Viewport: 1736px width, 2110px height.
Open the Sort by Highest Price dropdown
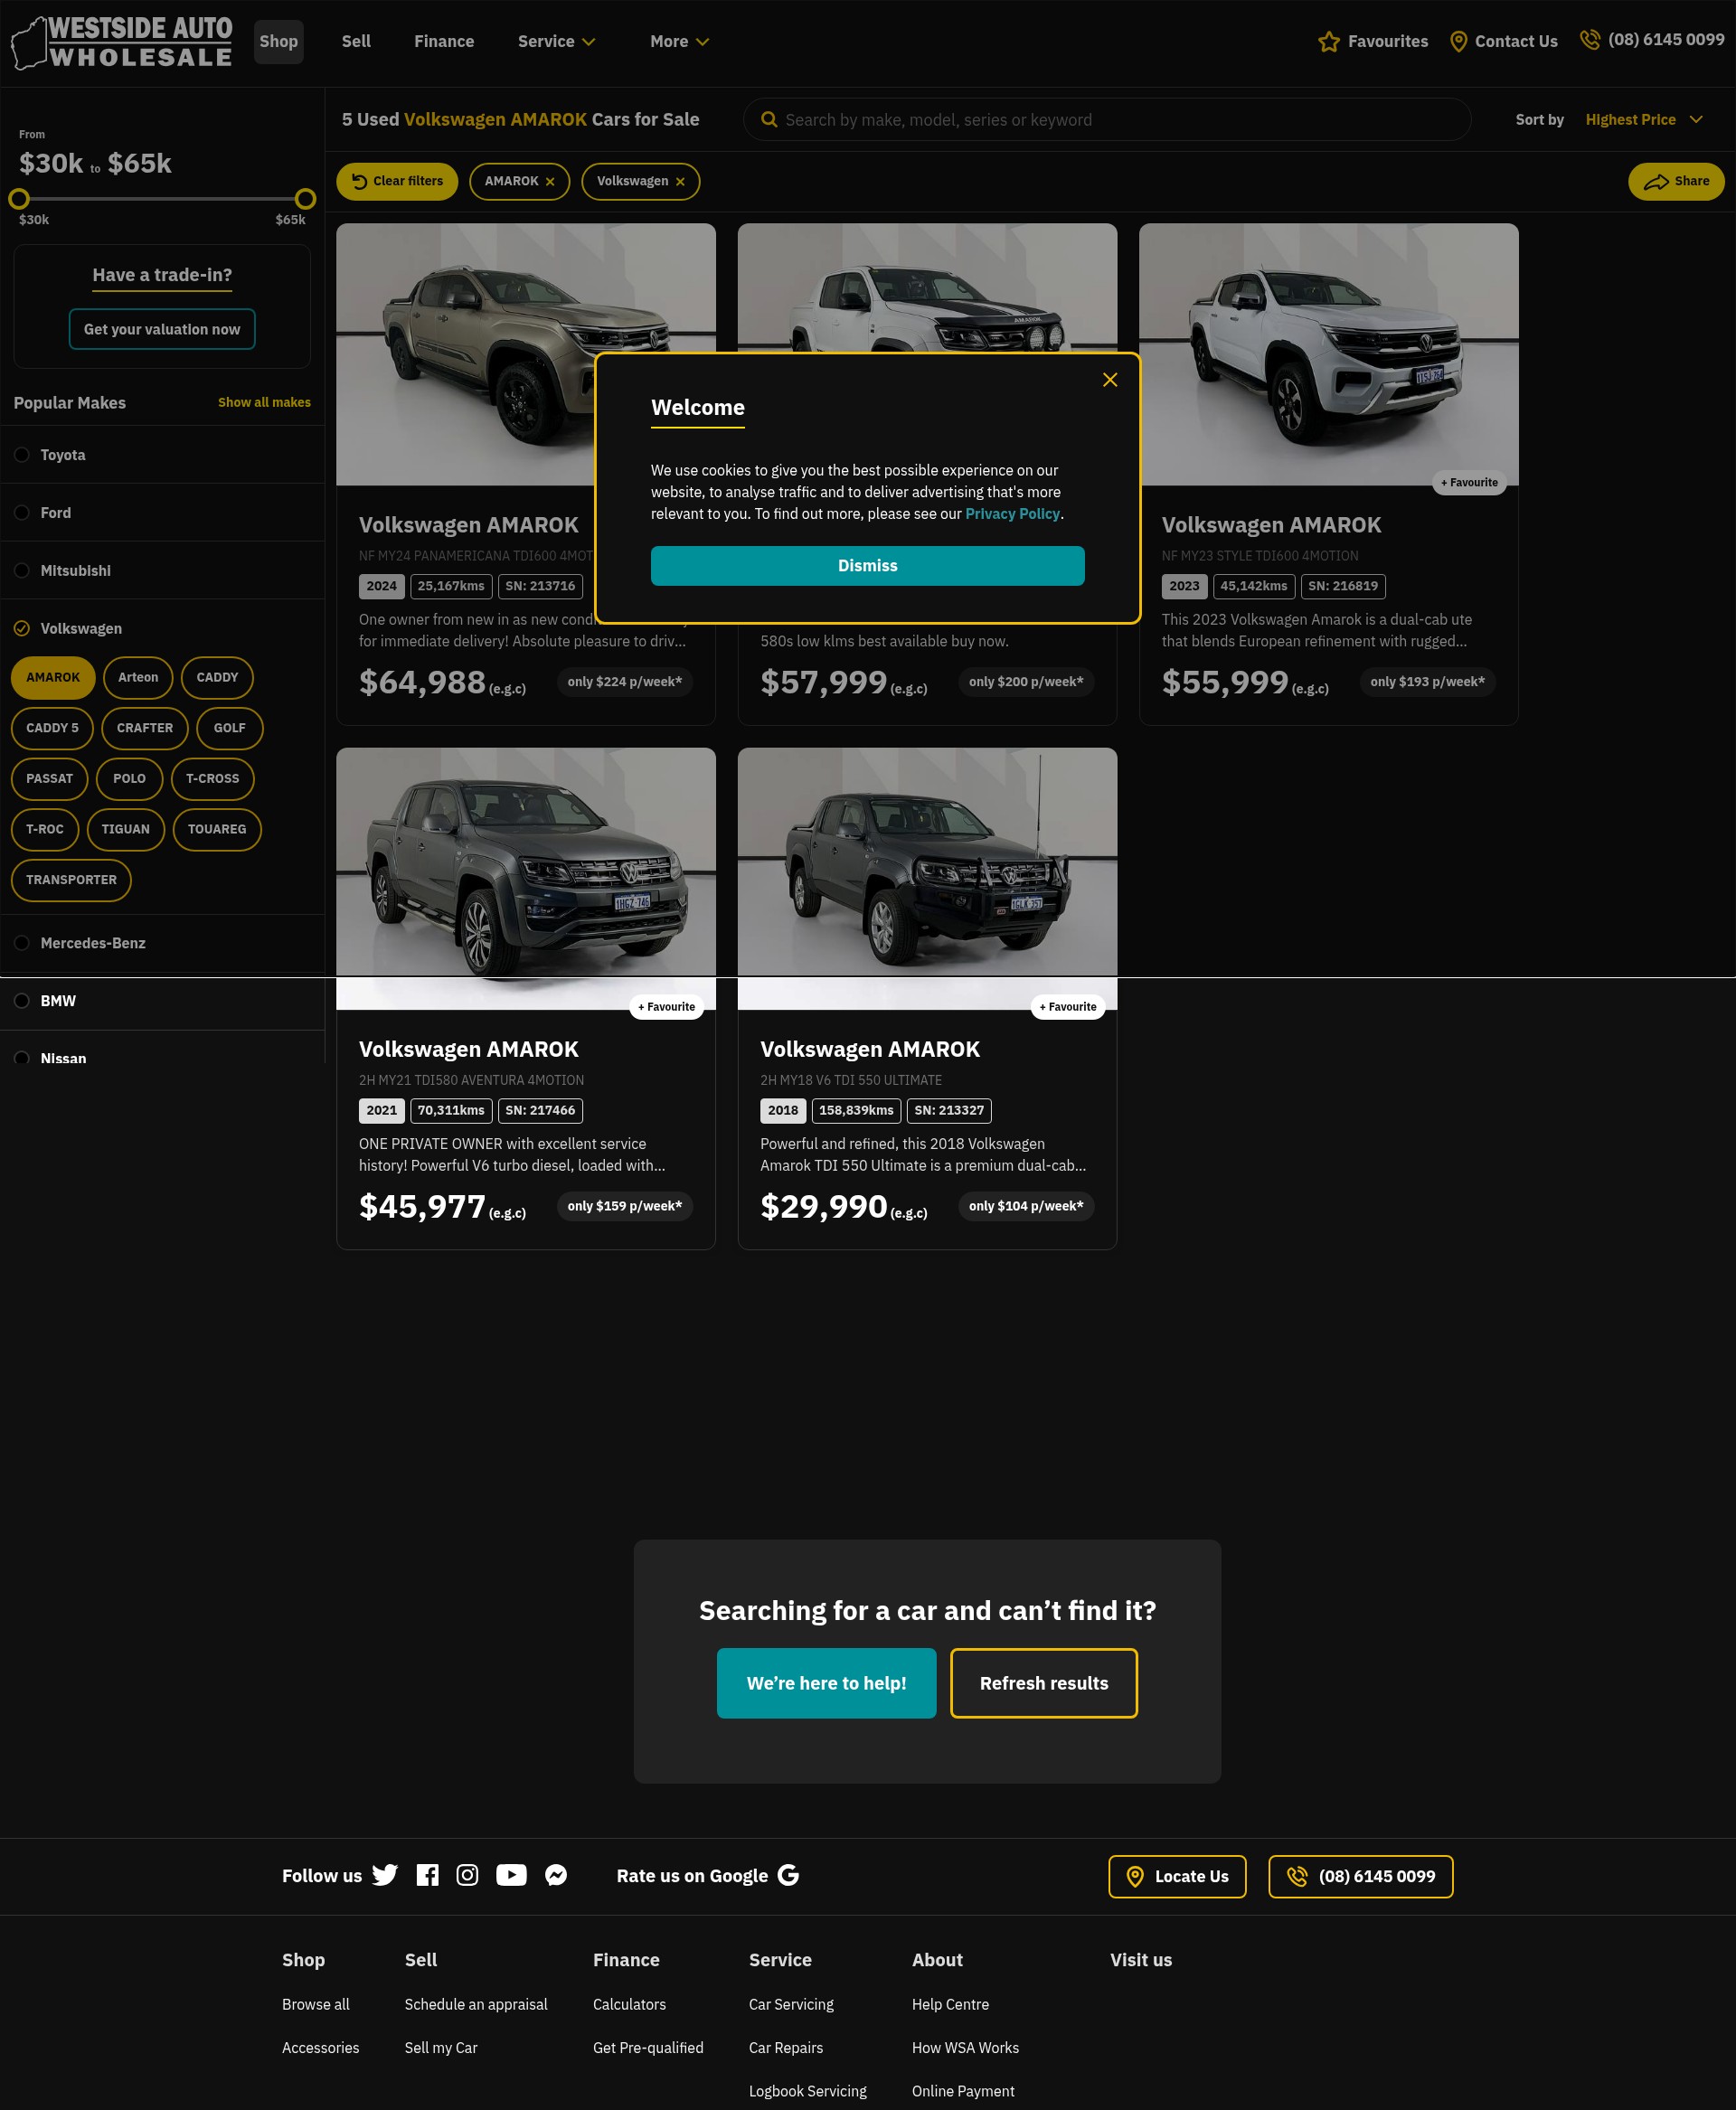[x=1643, y=120]
